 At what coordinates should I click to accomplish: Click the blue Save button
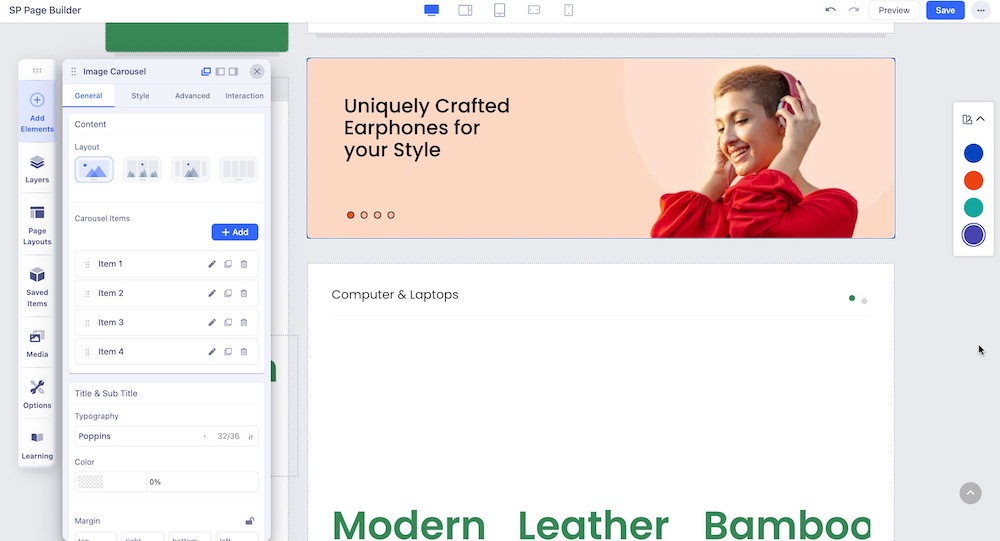(x=945, y=10)
